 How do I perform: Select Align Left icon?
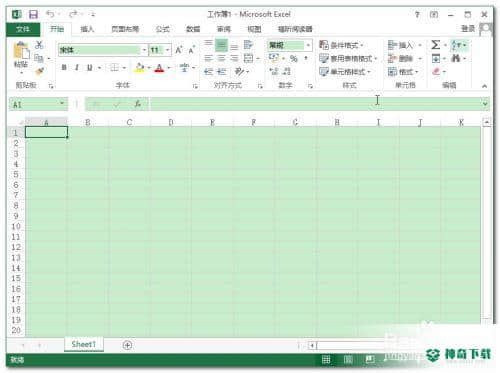(208, 59)
